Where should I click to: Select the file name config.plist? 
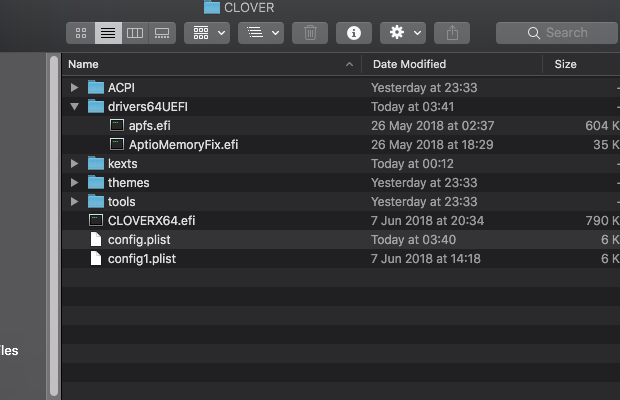[x=139, y=240]
